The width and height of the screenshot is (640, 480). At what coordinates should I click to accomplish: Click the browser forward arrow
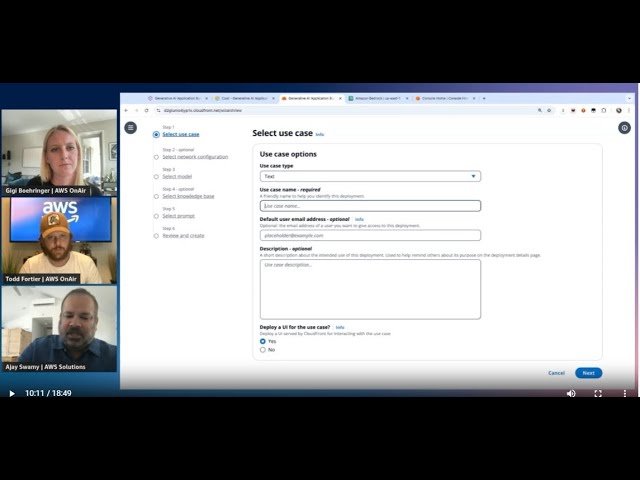(x=136, y=110)
